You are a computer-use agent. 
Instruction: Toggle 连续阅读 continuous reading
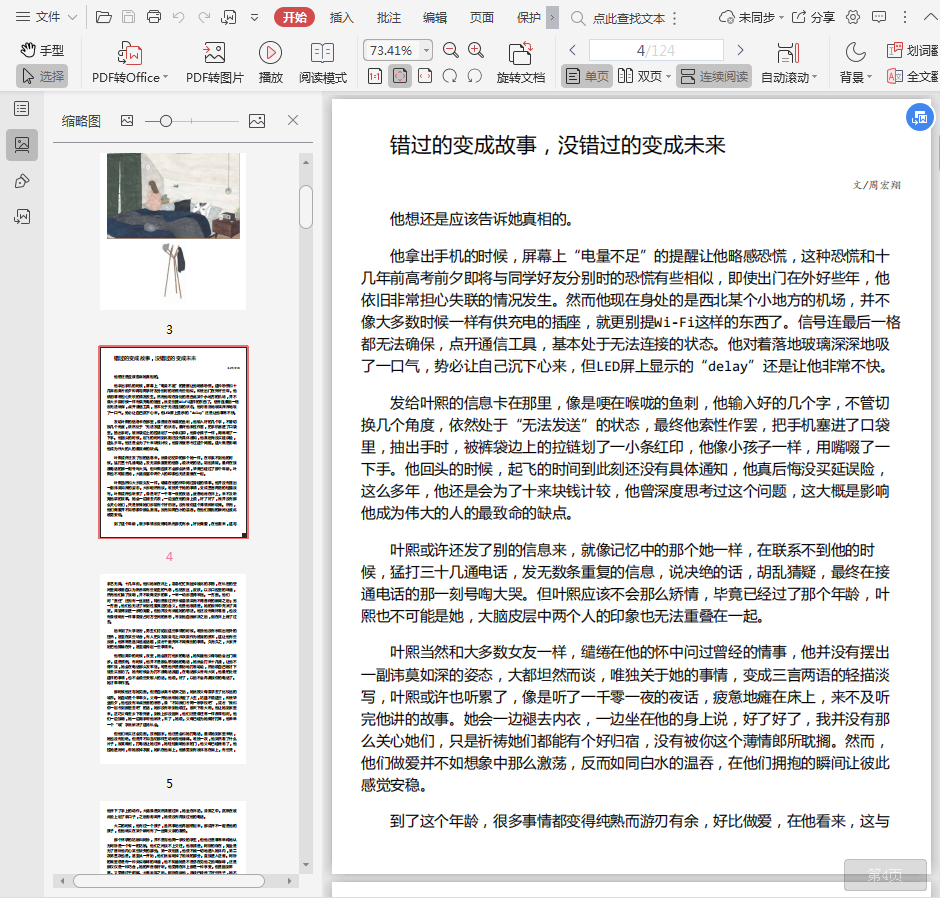click(x=715, y=76)
